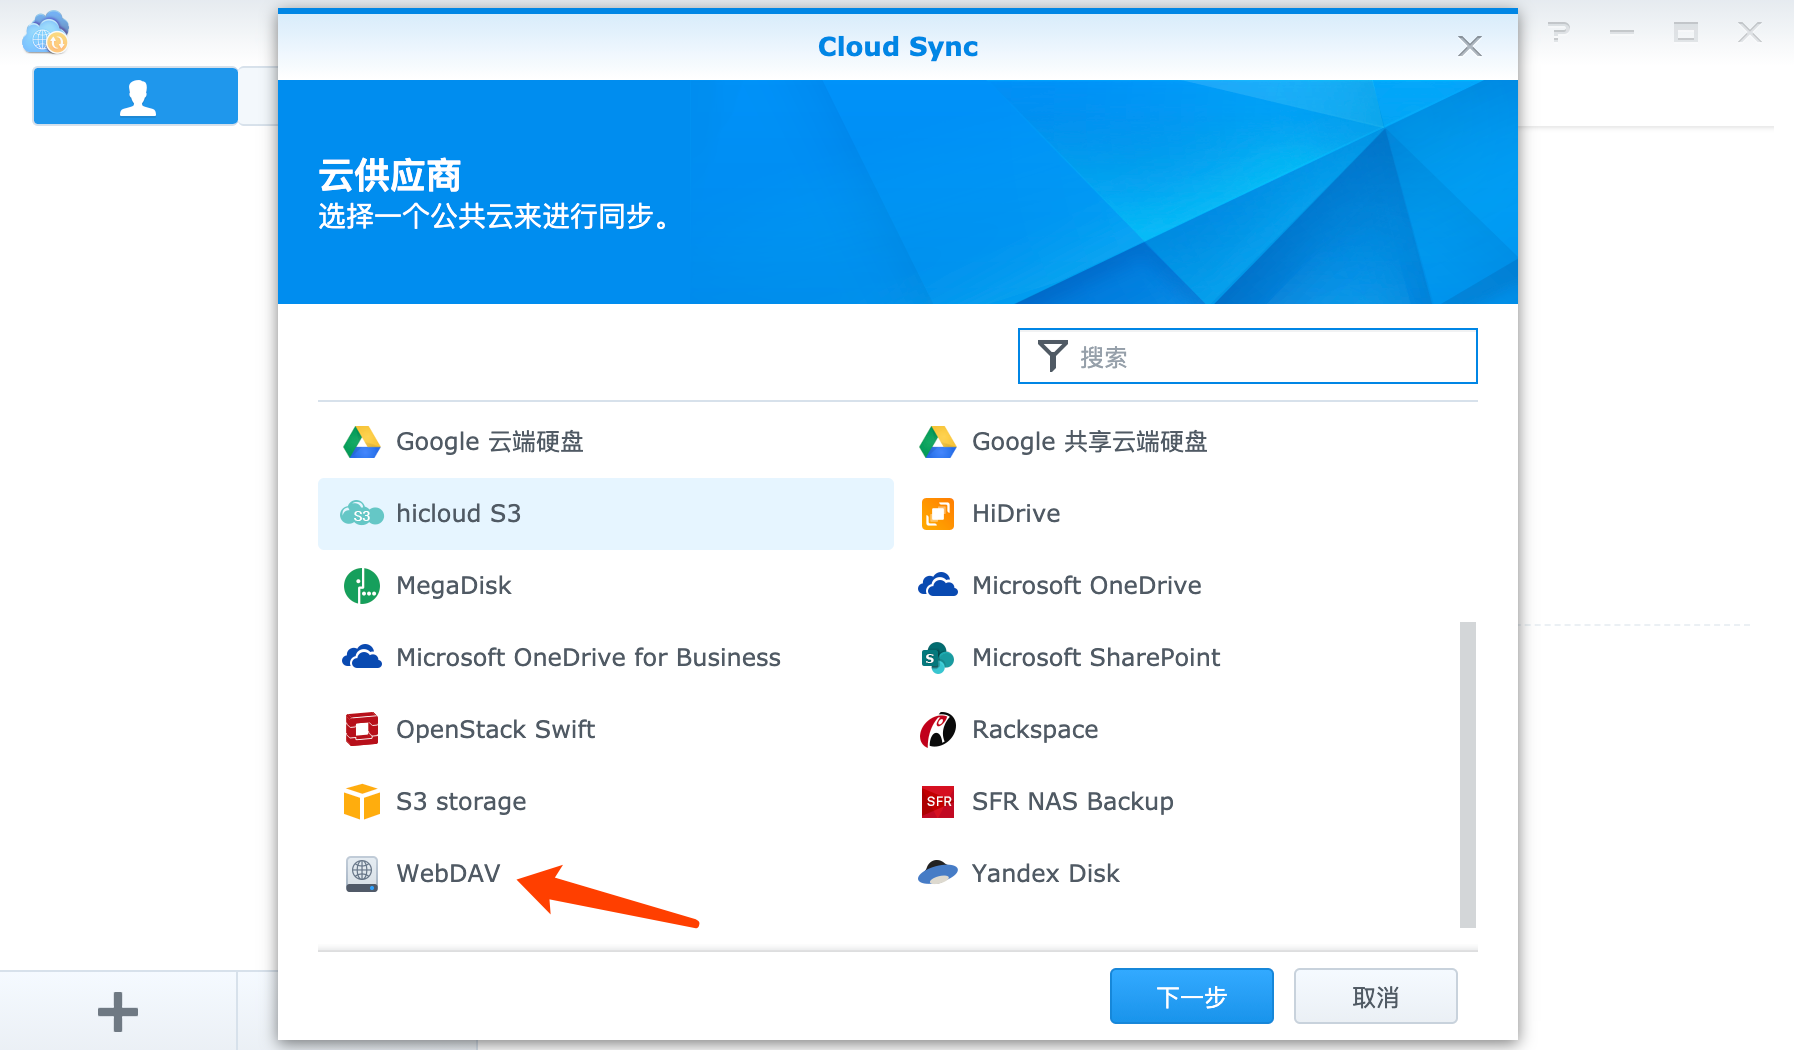Click the HiDrive provider icon
Screen dimensions: 1794x1050
click(937, 513)
